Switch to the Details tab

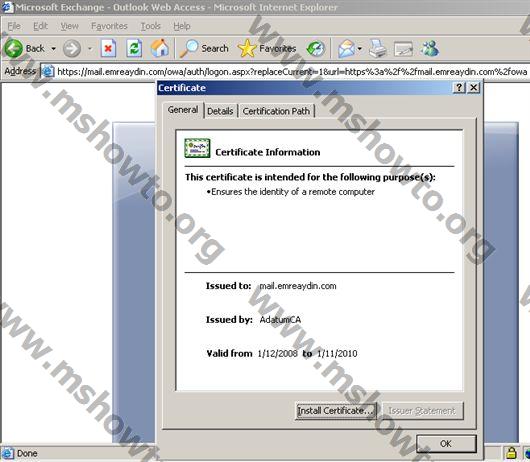tap(220, 111)
